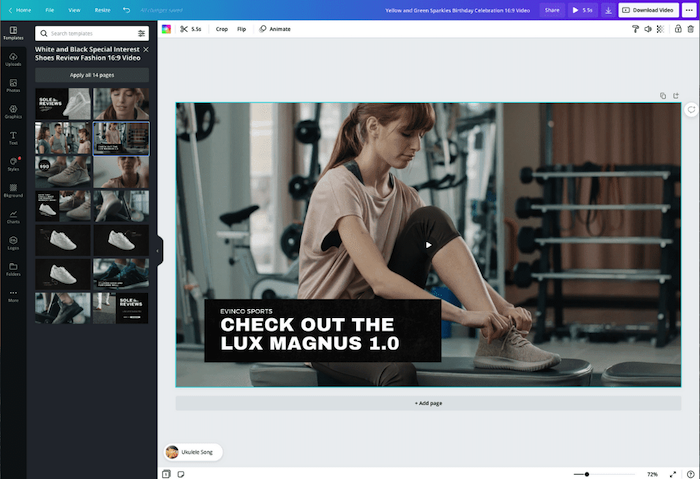Click the Search templates field

[x=92, y=33]
